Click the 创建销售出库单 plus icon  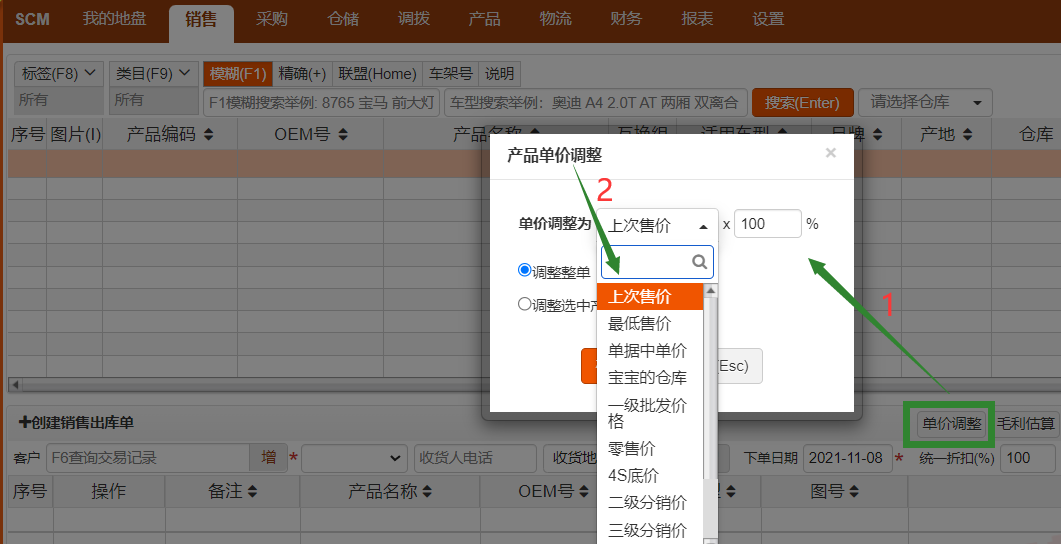click(x=25, y=423)
